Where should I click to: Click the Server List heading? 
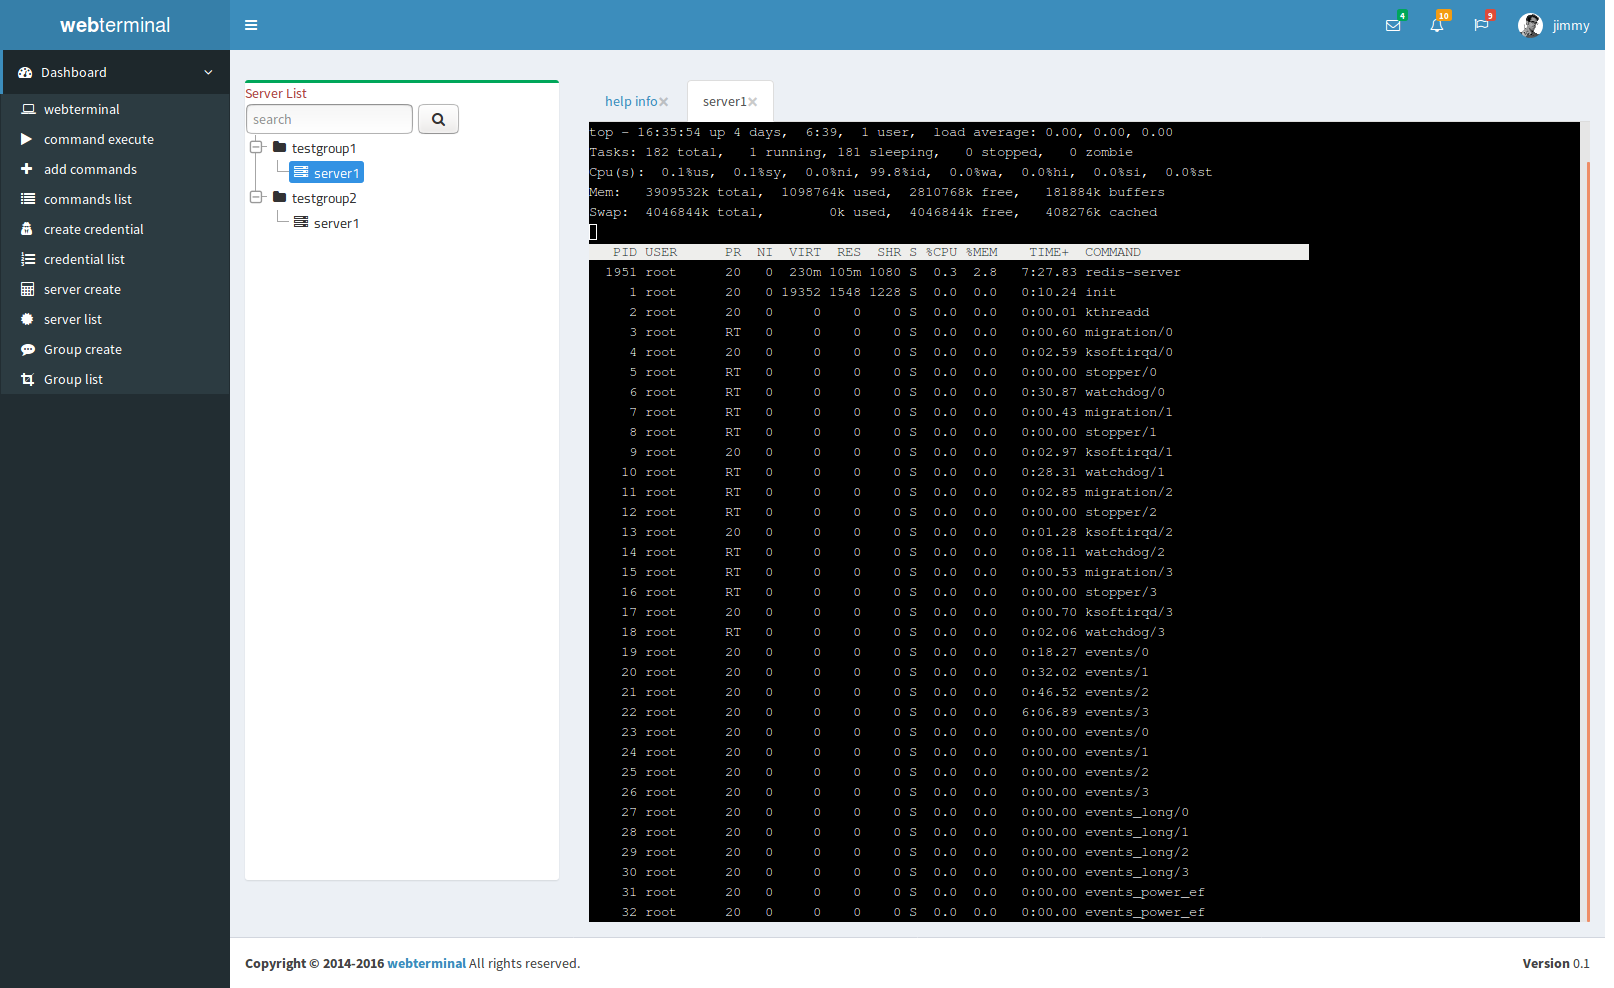pyautogui.click(x=276, y=93)
